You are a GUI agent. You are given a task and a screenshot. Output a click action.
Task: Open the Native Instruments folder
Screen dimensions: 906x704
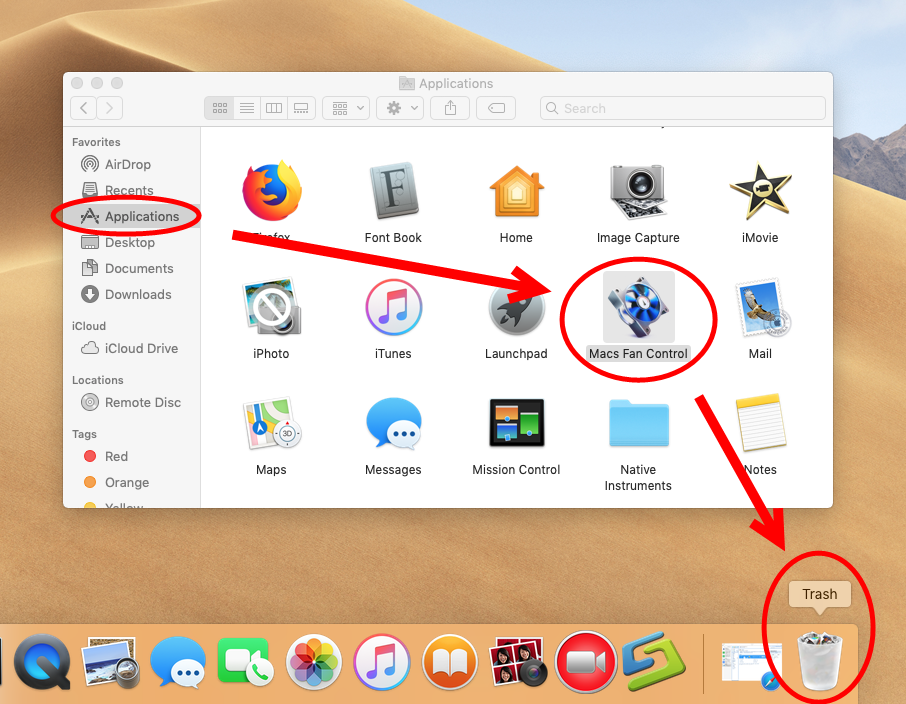638,423
